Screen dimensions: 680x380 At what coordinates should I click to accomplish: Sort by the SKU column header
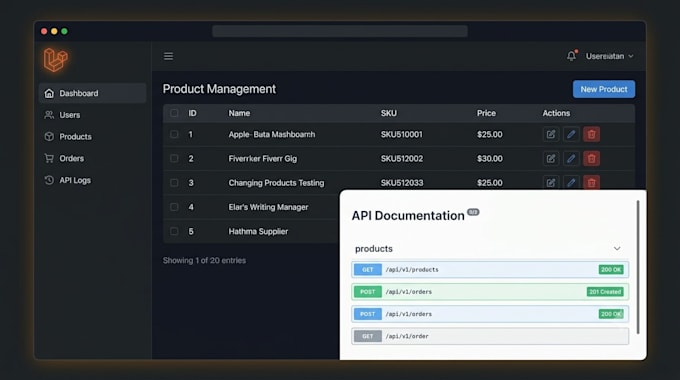pyautogui.click(x=389, y=113)
